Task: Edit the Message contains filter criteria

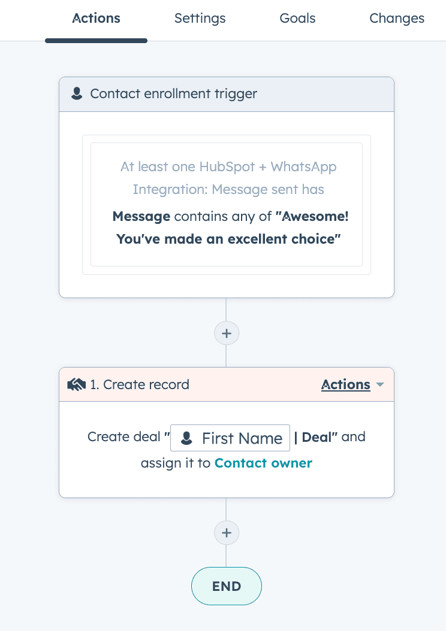Action: click(x=230, y=227)
